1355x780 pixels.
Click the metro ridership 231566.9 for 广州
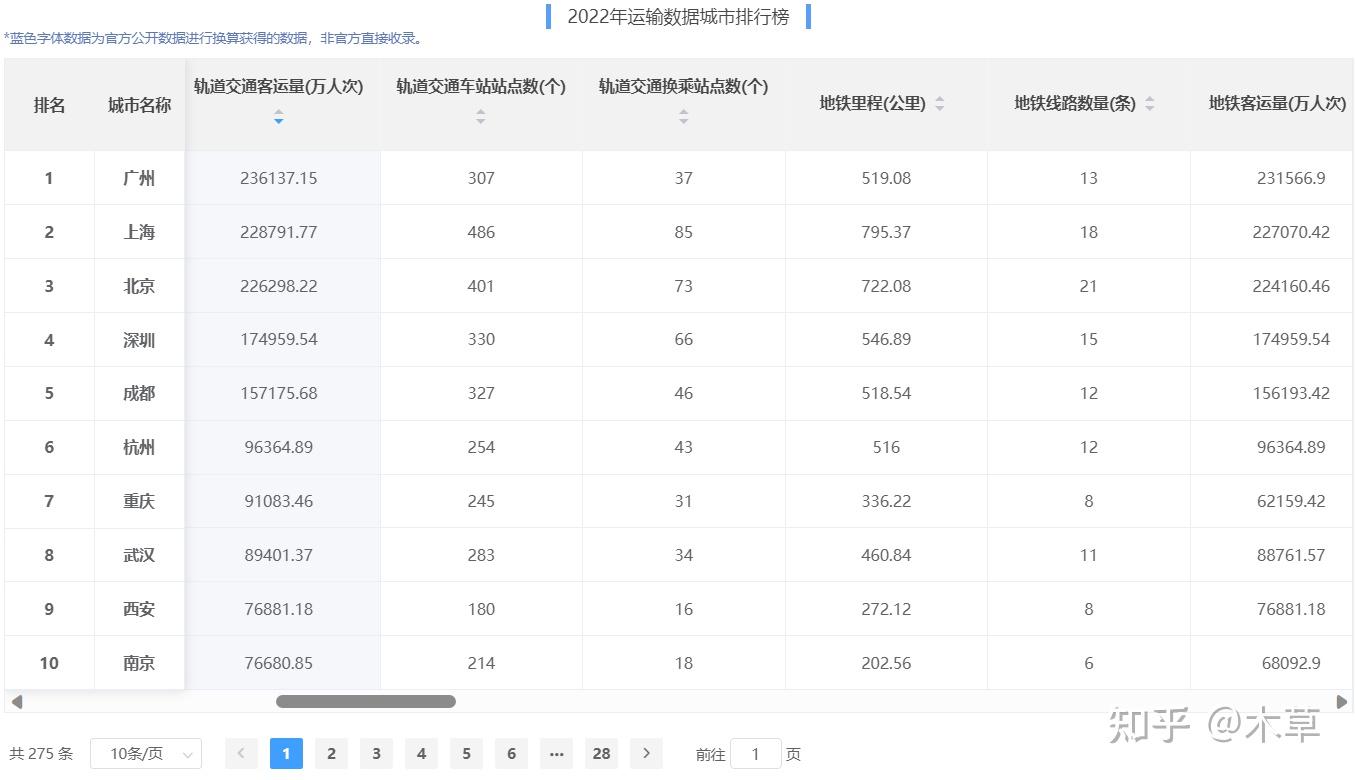coord(1291,178)
